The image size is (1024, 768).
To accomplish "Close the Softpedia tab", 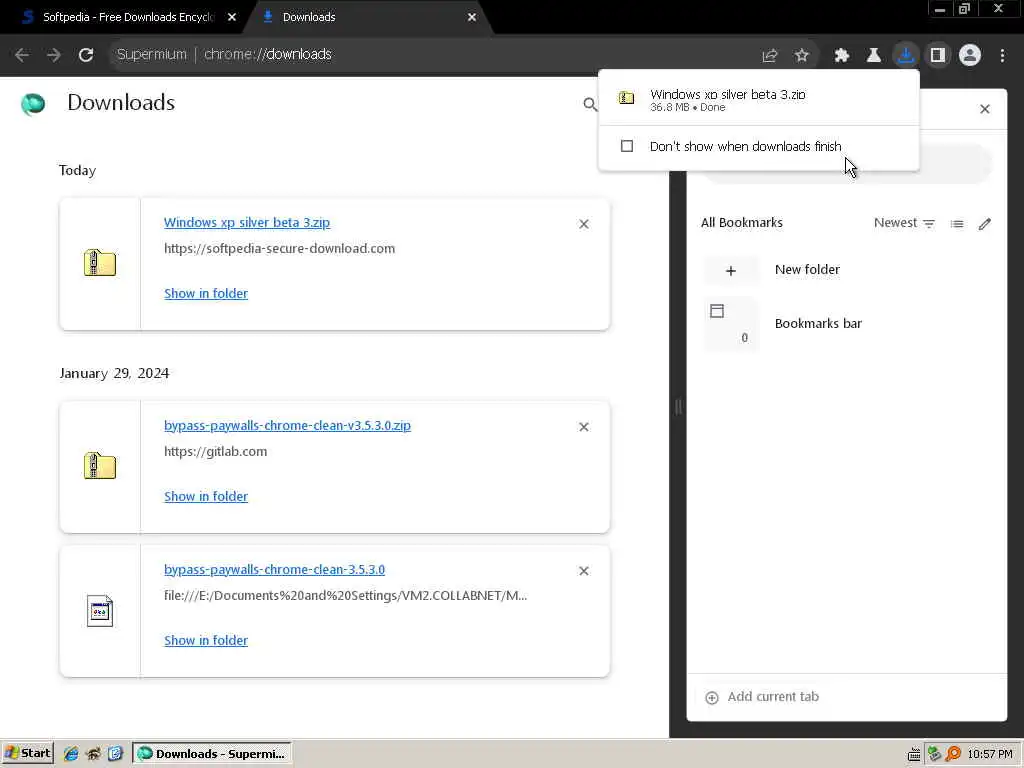I will (232, 18).
